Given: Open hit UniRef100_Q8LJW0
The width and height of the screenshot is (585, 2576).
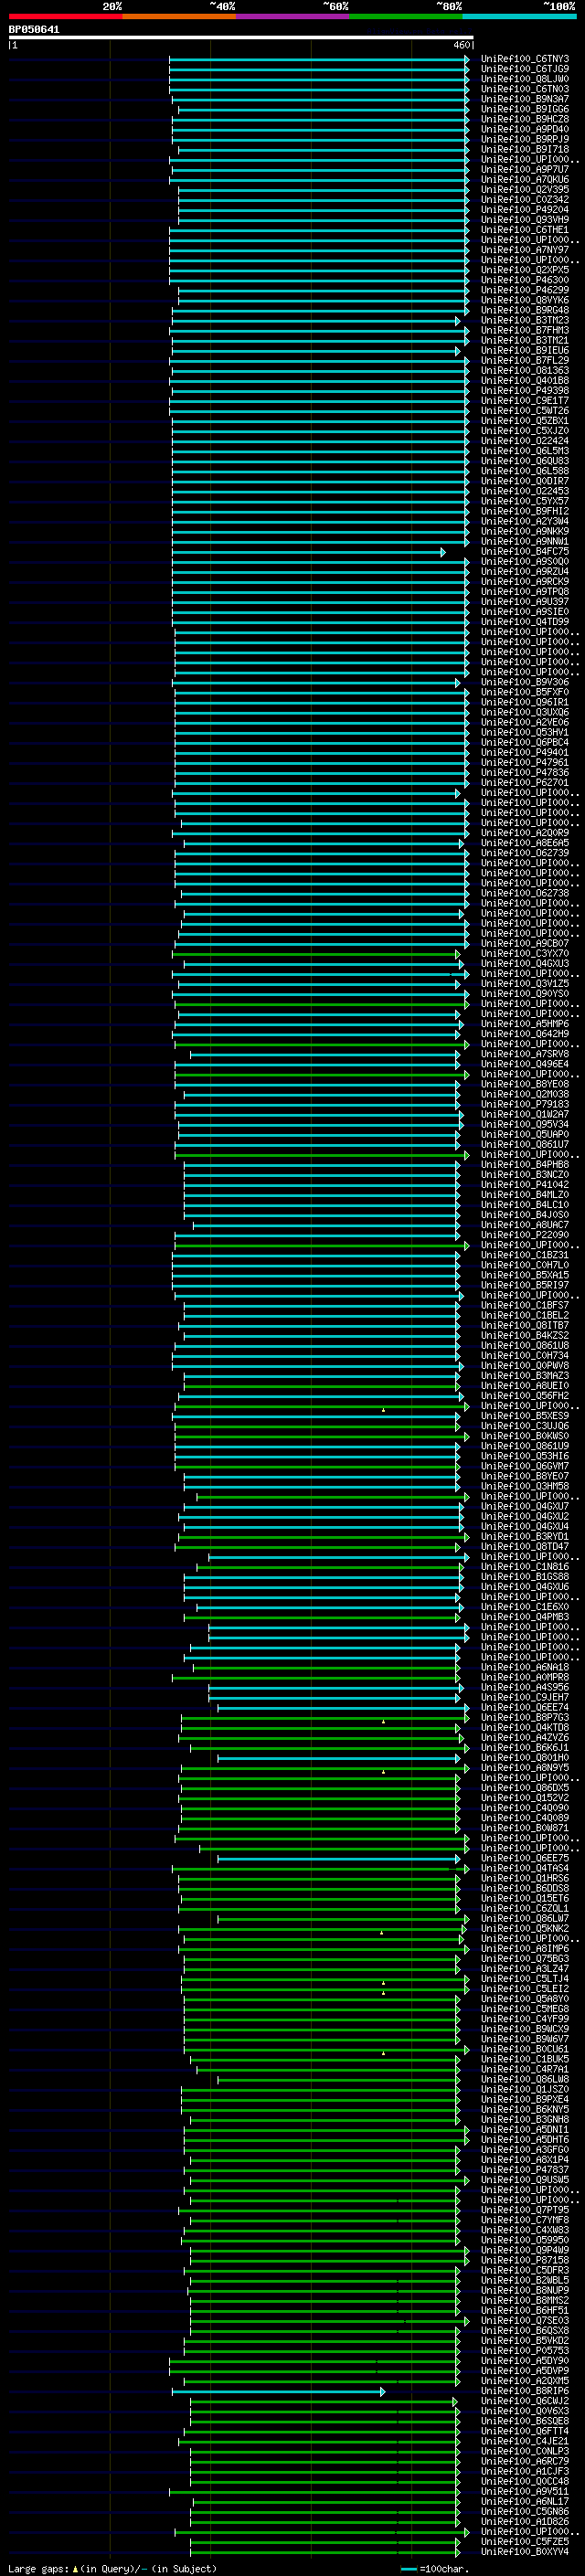Looking at the screenshot, I should 525,80.
